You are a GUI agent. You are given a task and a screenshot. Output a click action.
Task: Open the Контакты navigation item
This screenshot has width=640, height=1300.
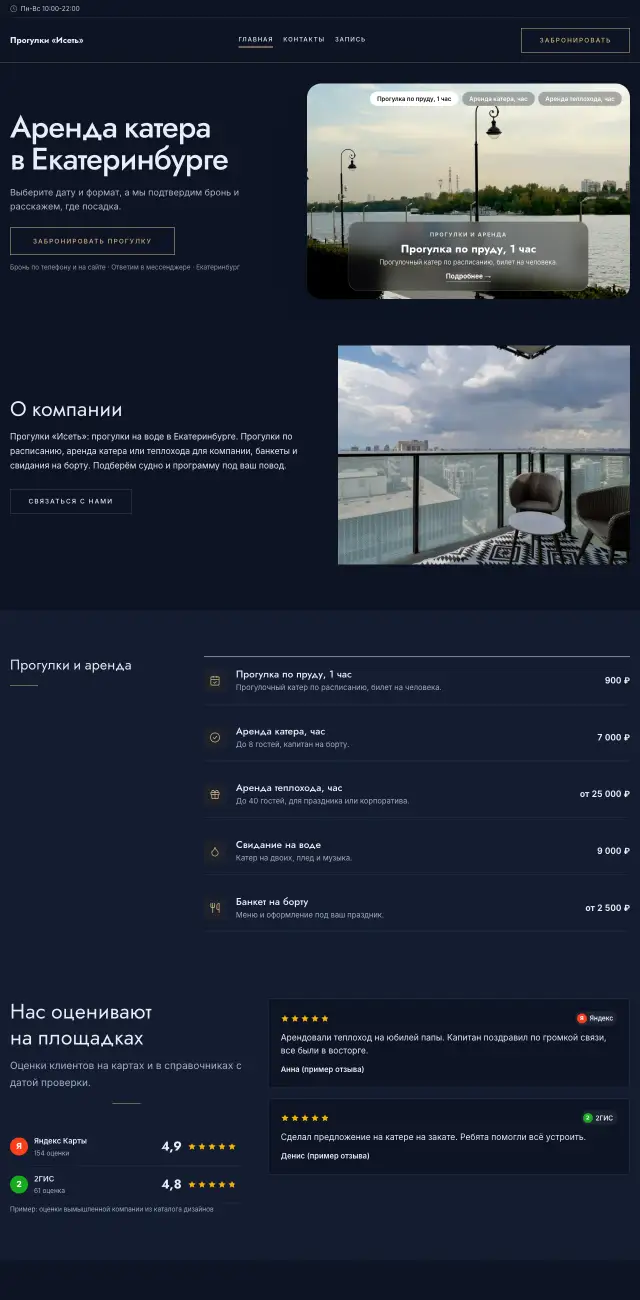304,40
